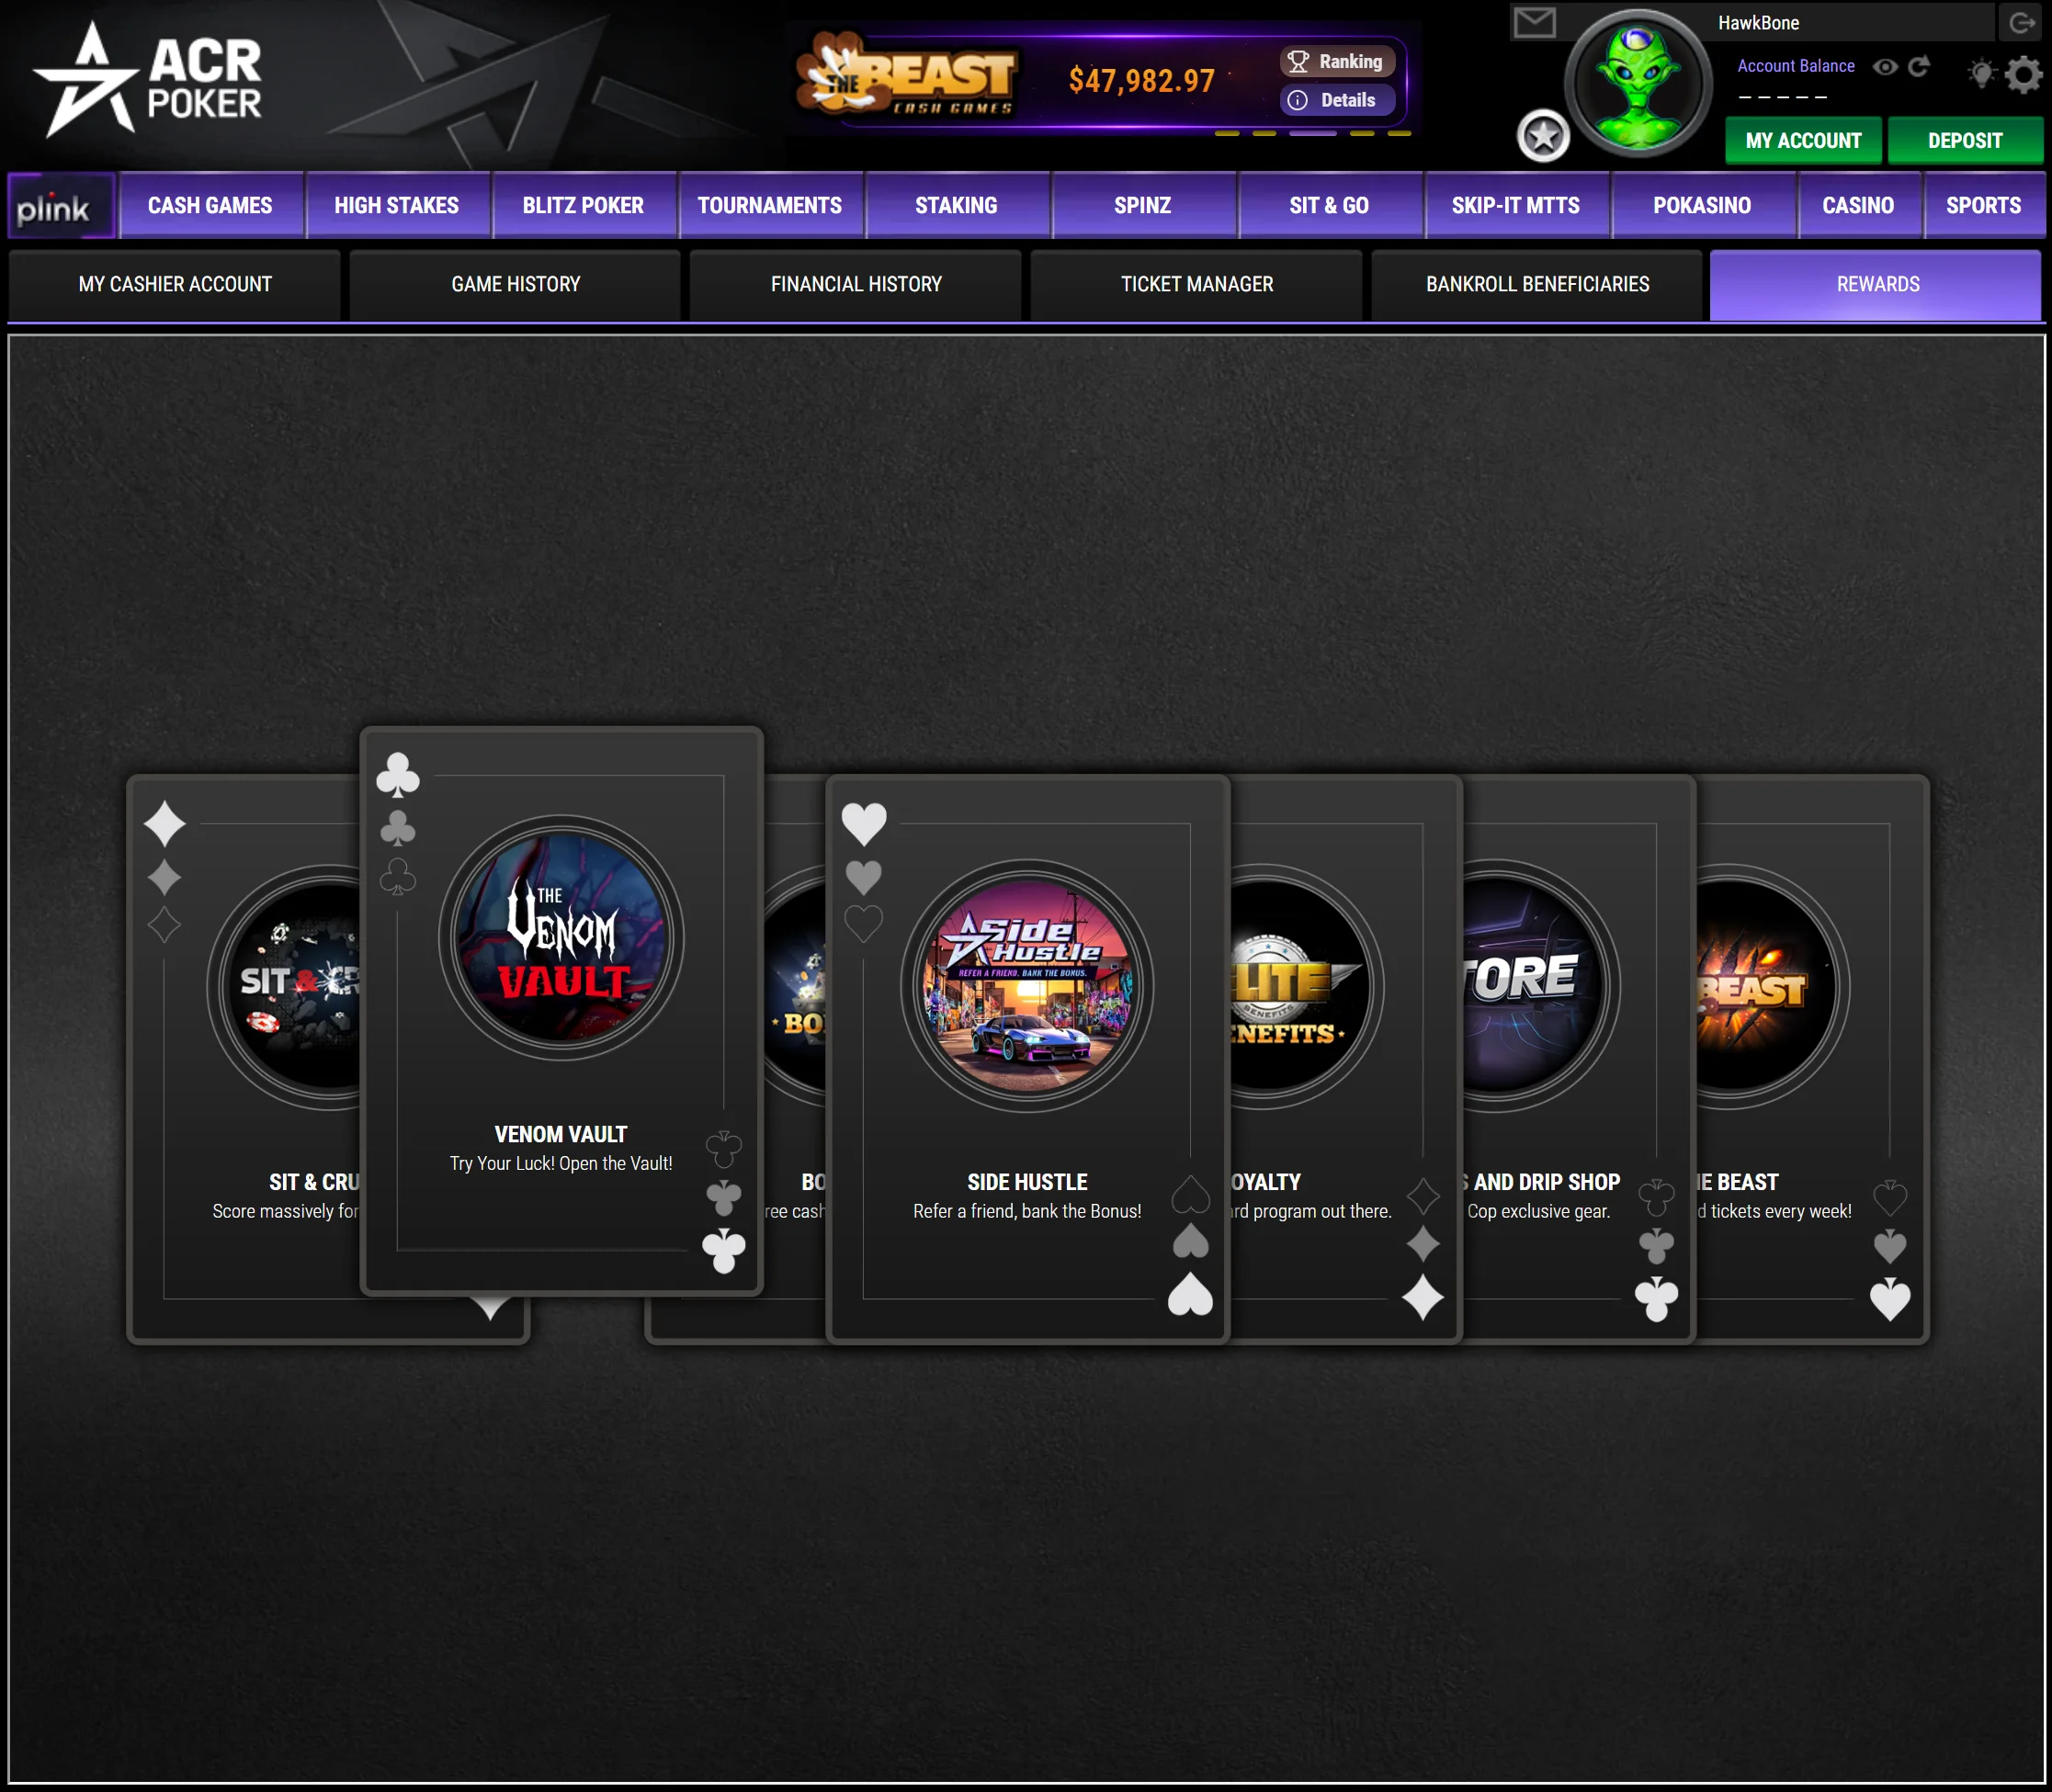Viewport: 2052px width, 1792px height.
Task: Click the Account Balance label
Action: pos(1796,66)
